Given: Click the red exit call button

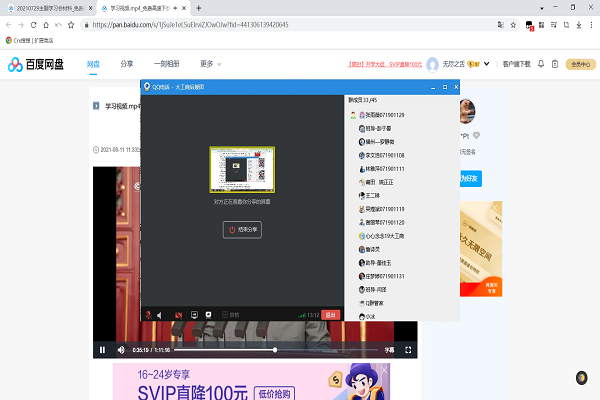Looking at the screenshot, I should [330, 315].
